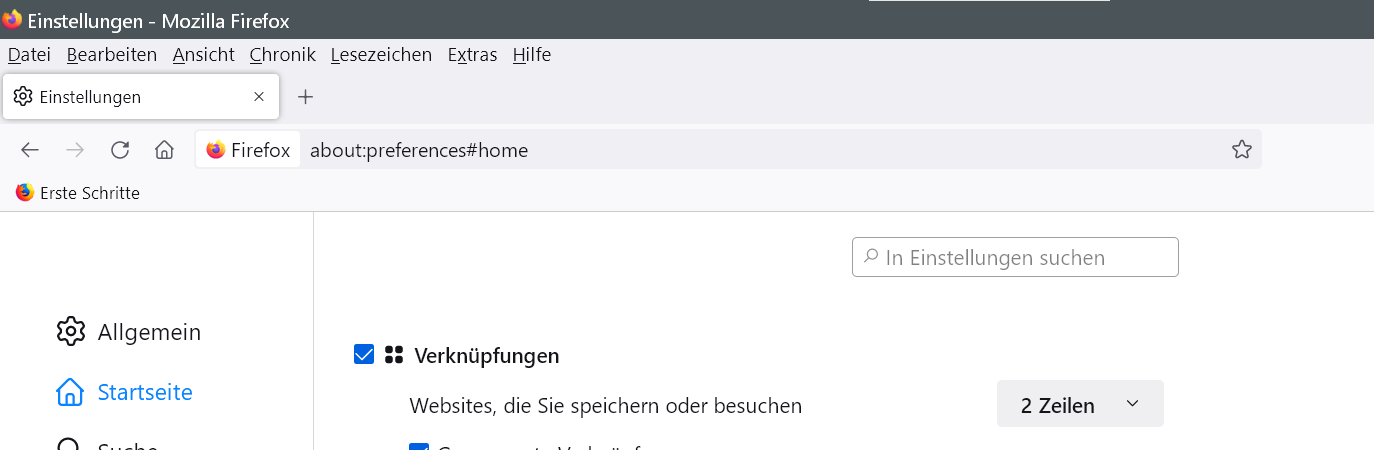This screenshot has height=450, width=1374.
Task: Bookmark this page with the star icon
Action: click(1241, 150)
